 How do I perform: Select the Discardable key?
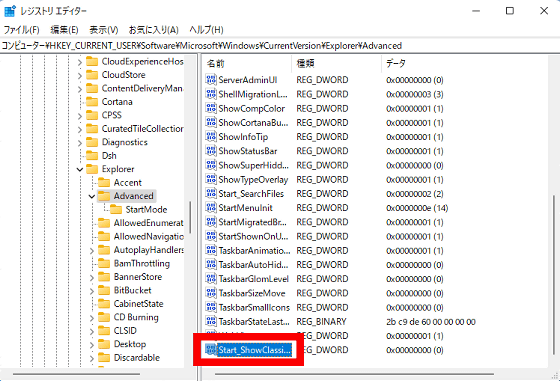pos(136,358)
